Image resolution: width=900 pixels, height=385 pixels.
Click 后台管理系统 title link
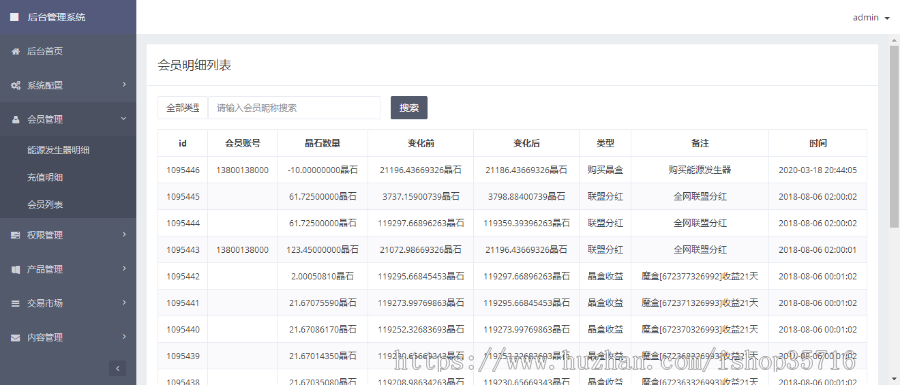[x=56, y=17]
